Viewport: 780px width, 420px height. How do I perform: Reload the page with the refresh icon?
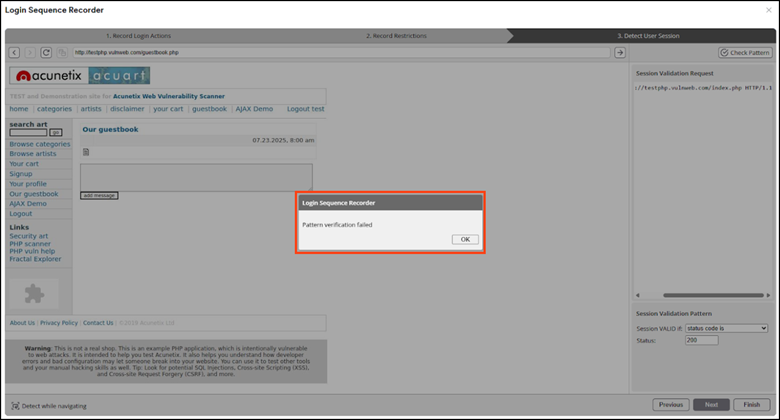(x=46, y=53)
